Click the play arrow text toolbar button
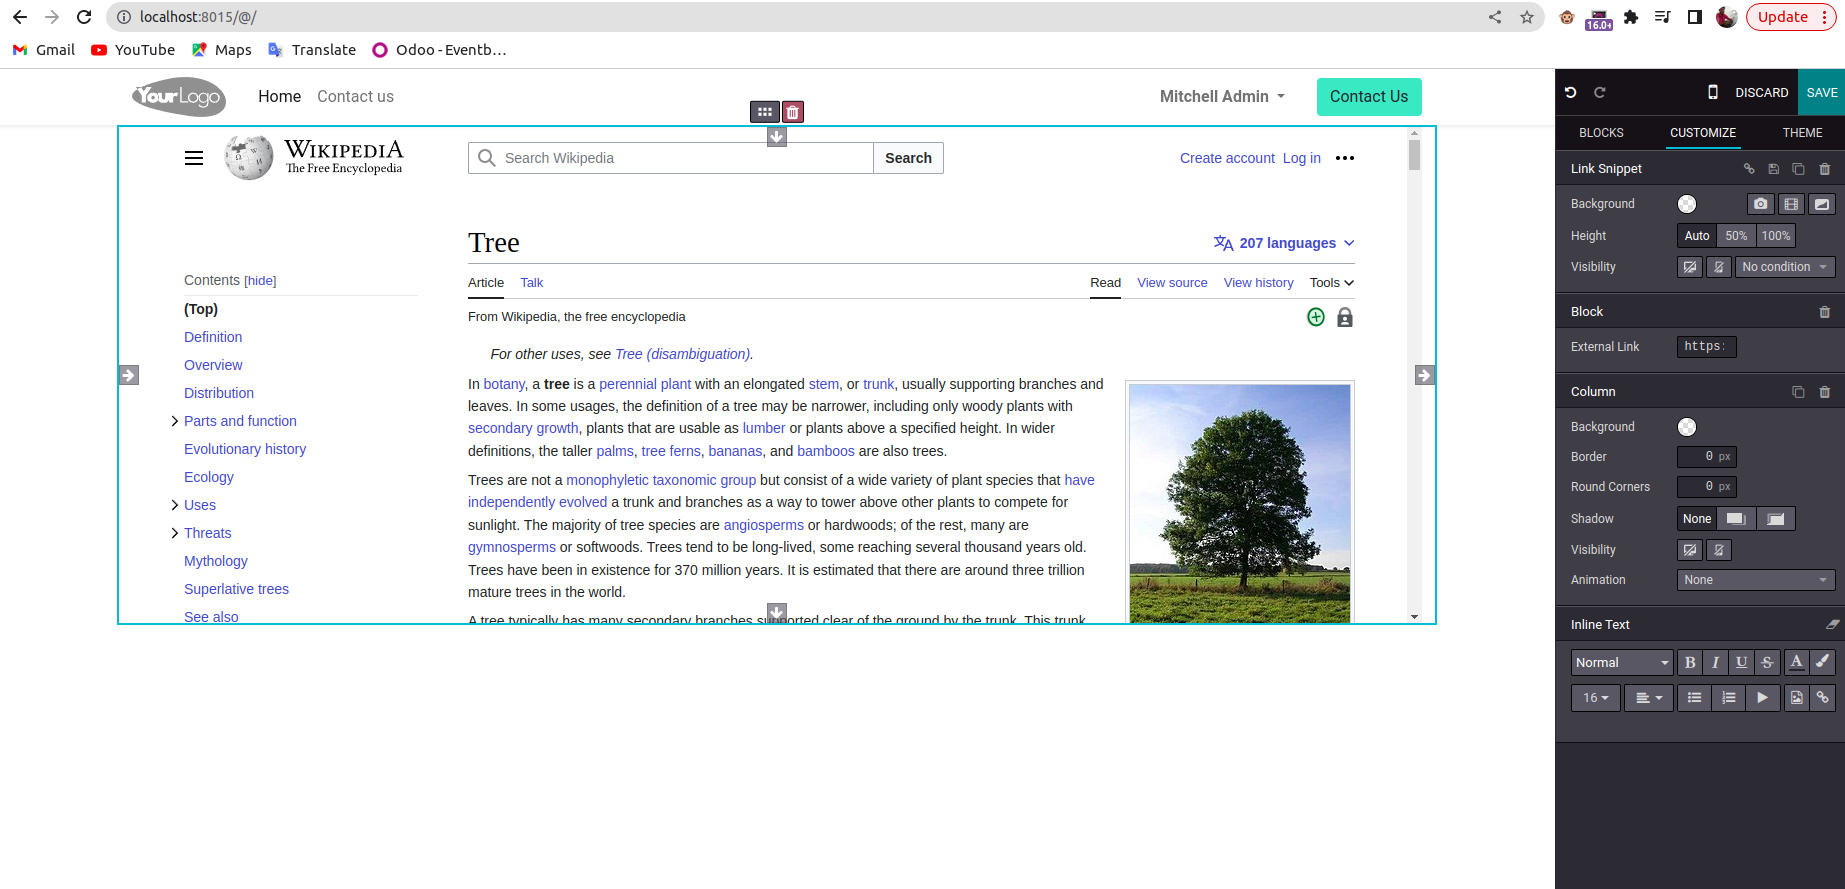The width and height of the screenshot is (1845, 889). (1762, 698)
